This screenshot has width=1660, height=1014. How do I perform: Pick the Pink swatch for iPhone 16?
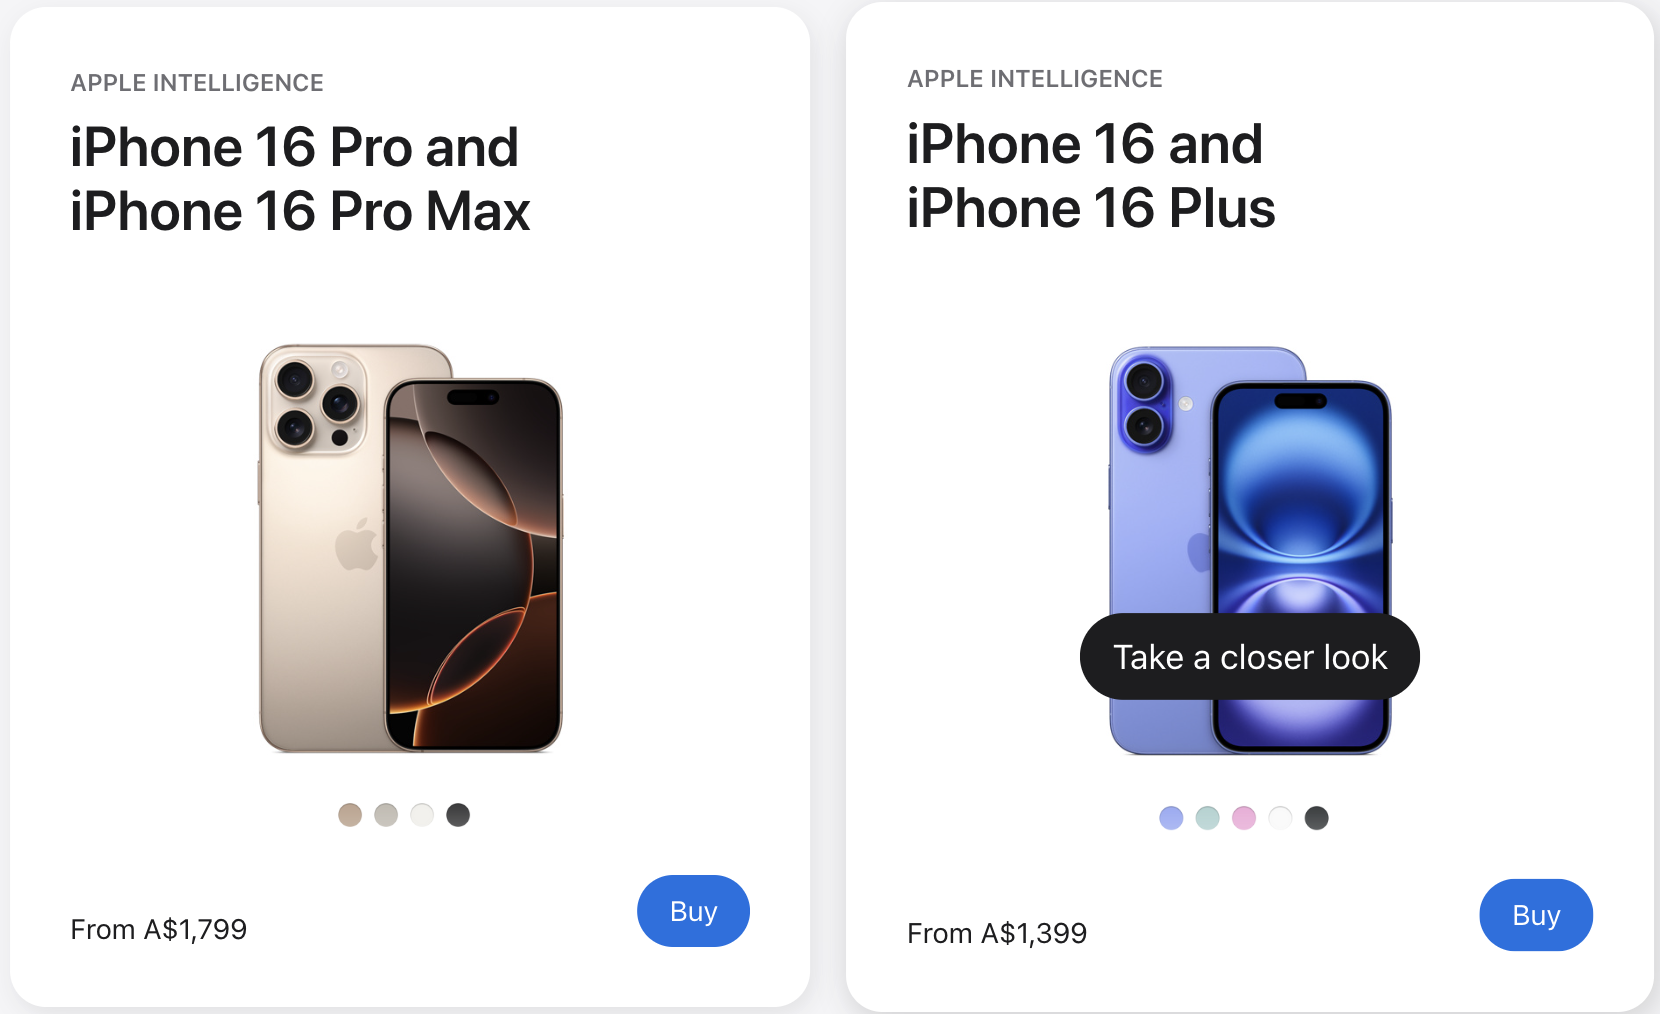pyautogui.click(x=1244, y=818)
